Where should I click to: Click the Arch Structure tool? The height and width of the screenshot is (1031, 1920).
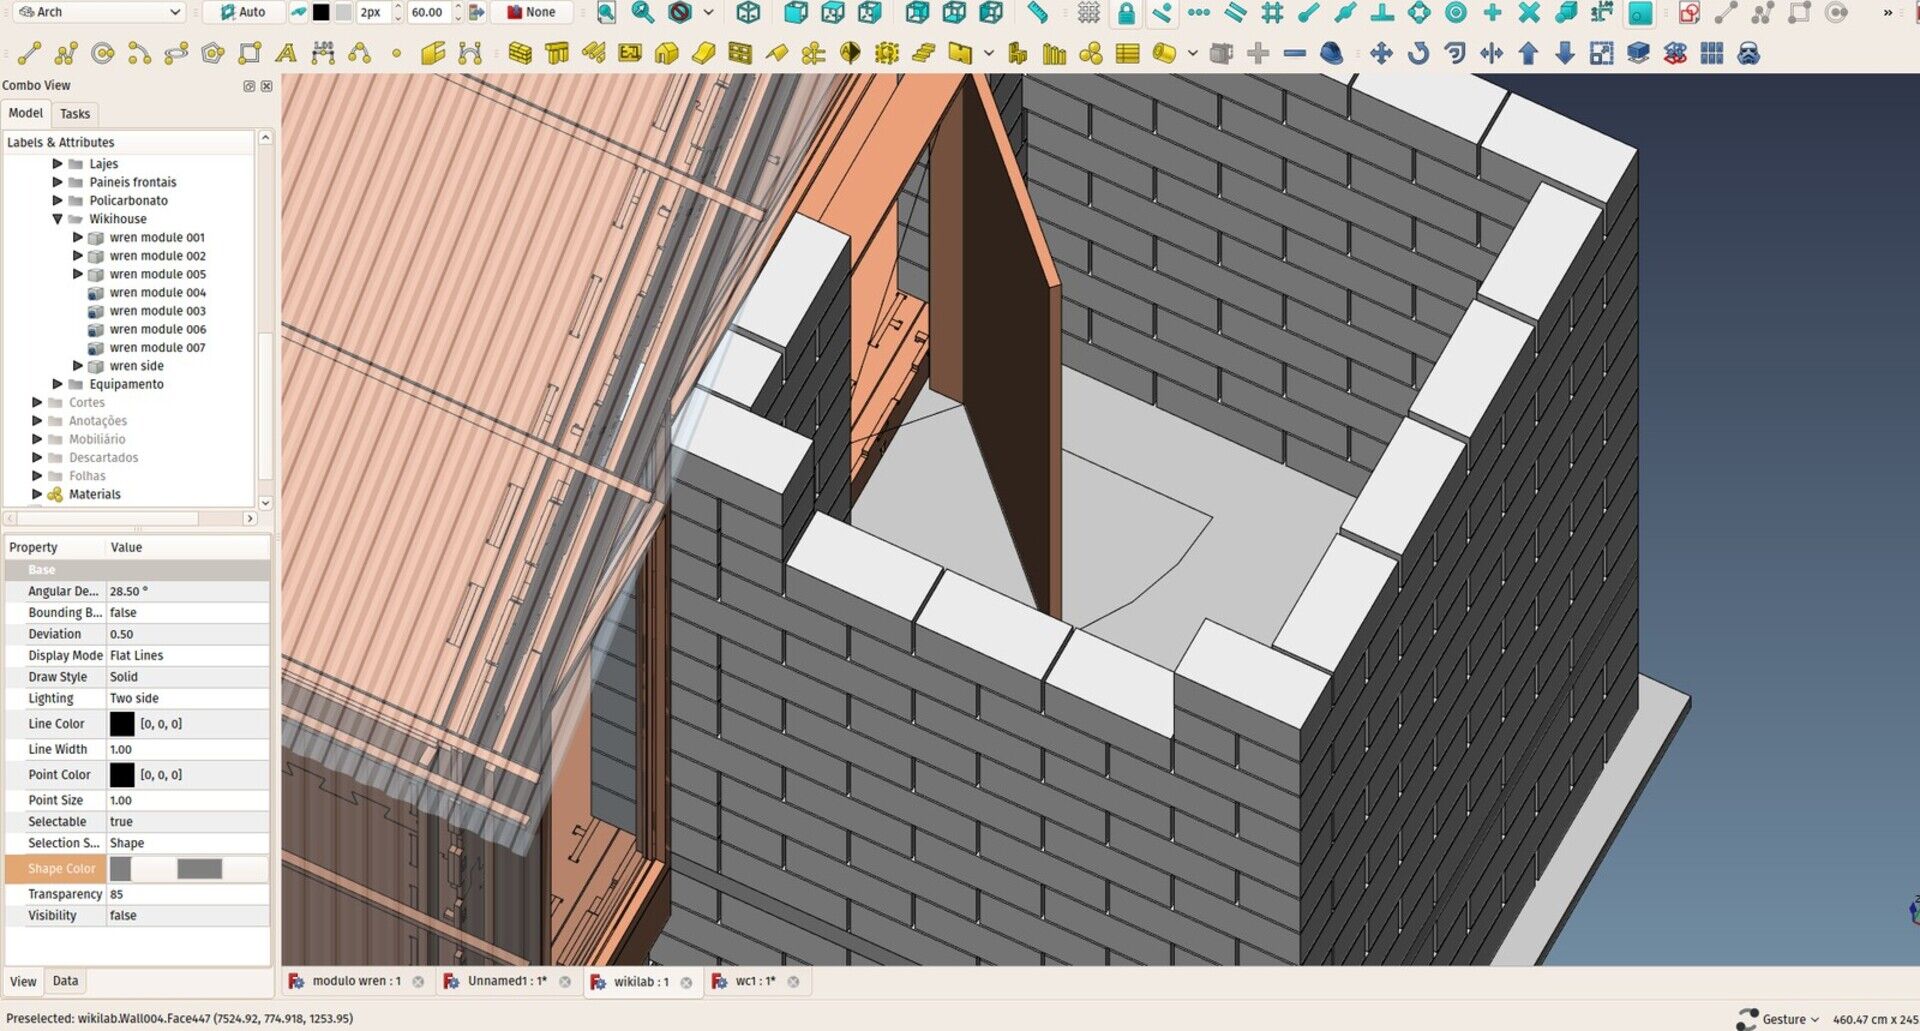pyautogui.click(x=557, y=53)
